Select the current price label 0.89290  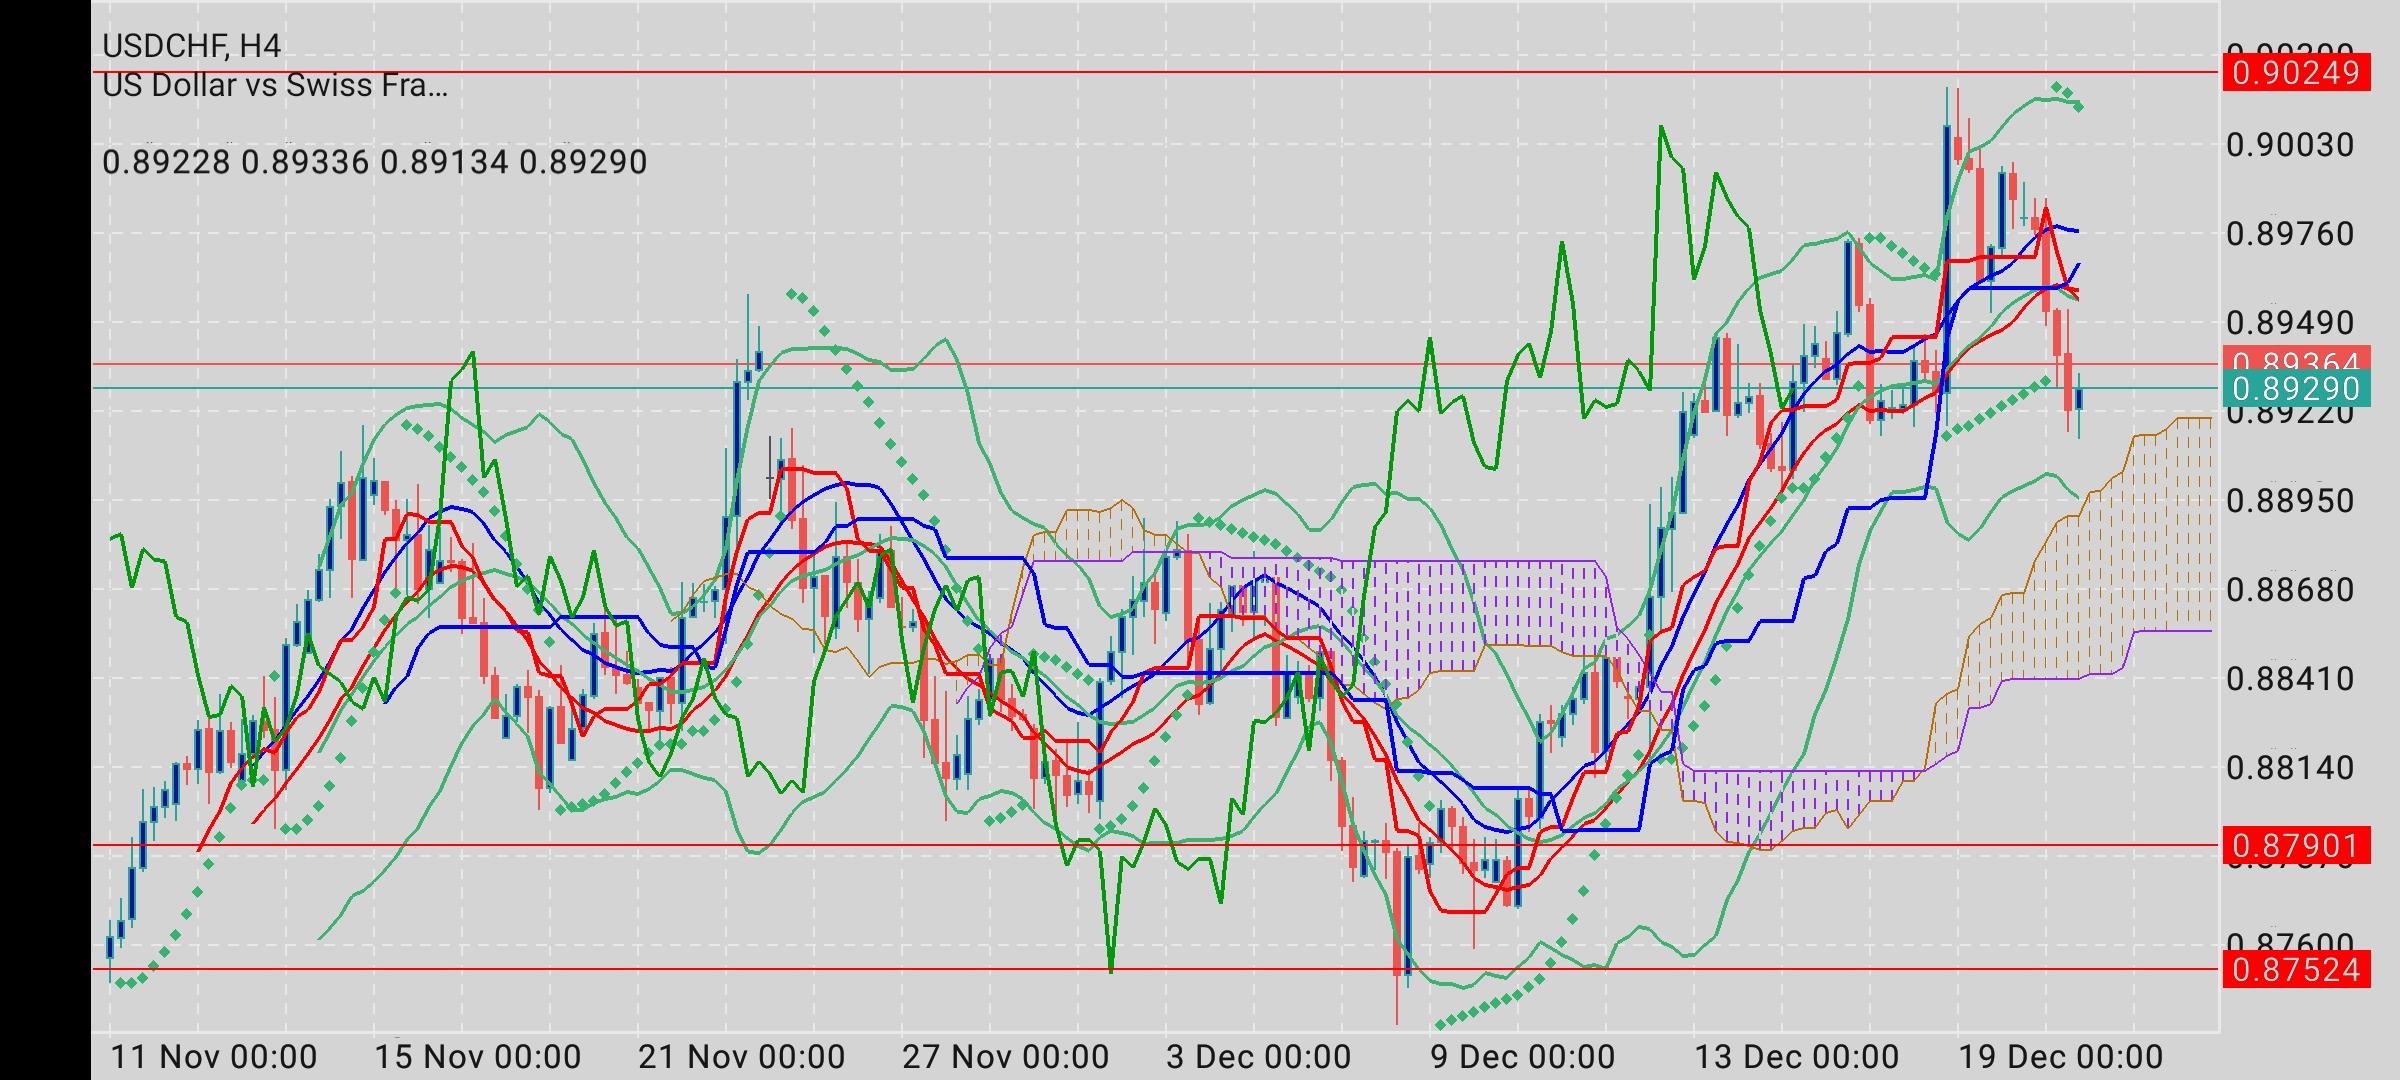(x=2296, y=388)
